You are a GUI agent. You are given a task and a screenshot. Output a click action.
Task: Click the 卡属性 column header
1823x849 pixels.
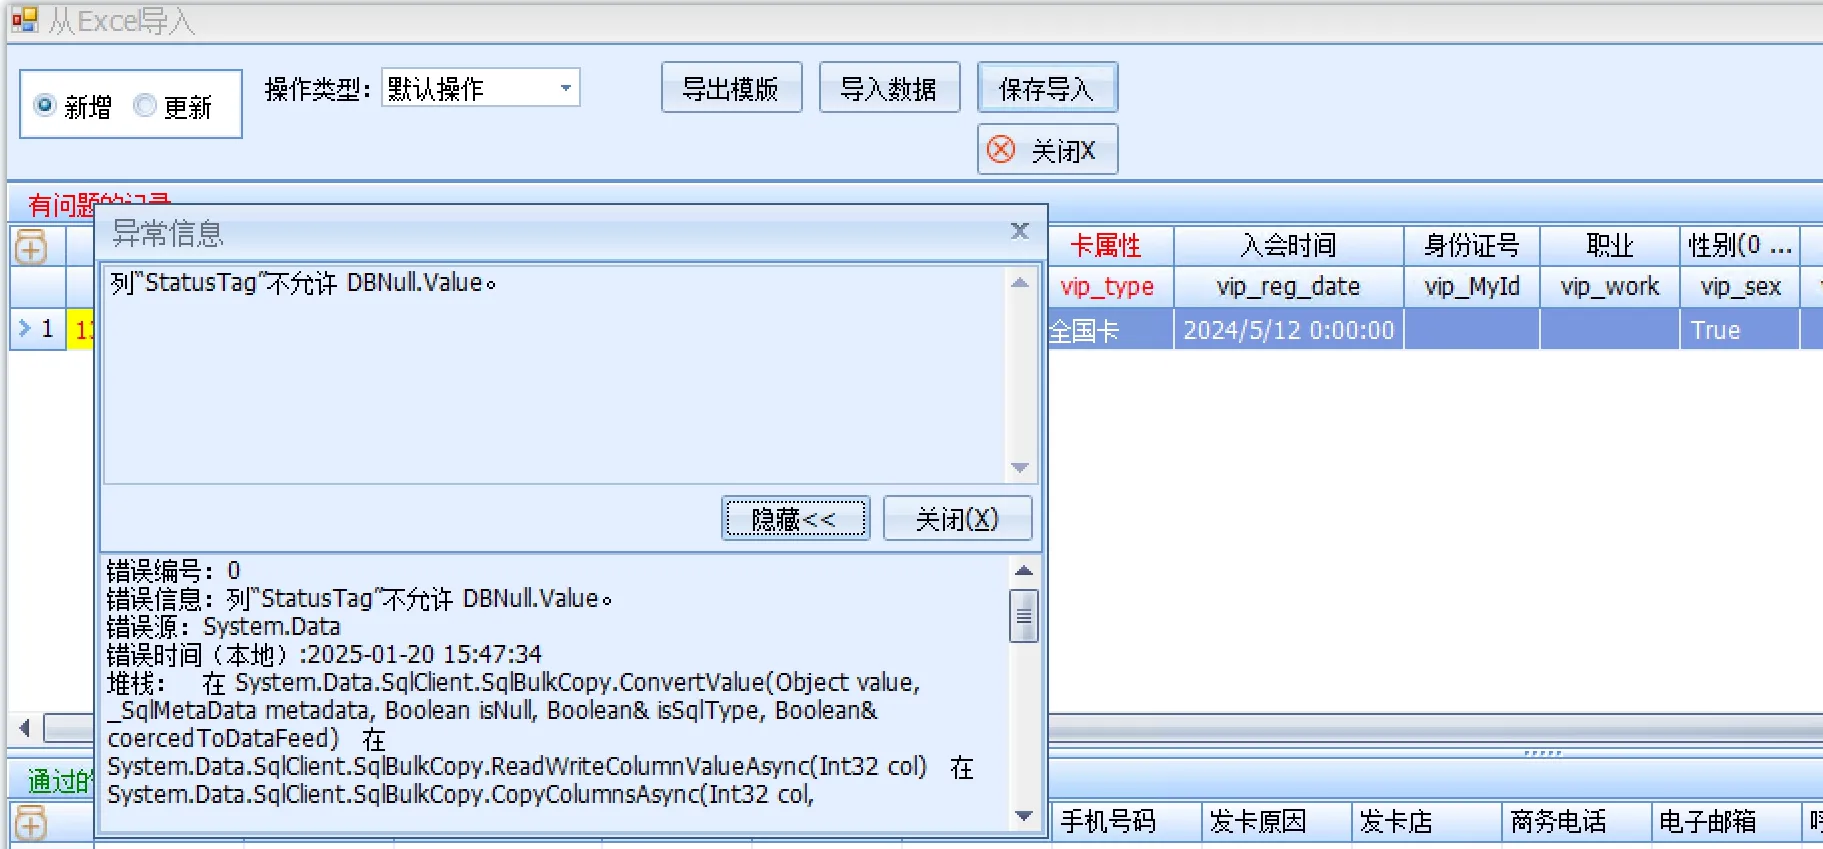tap(1106, 245)
